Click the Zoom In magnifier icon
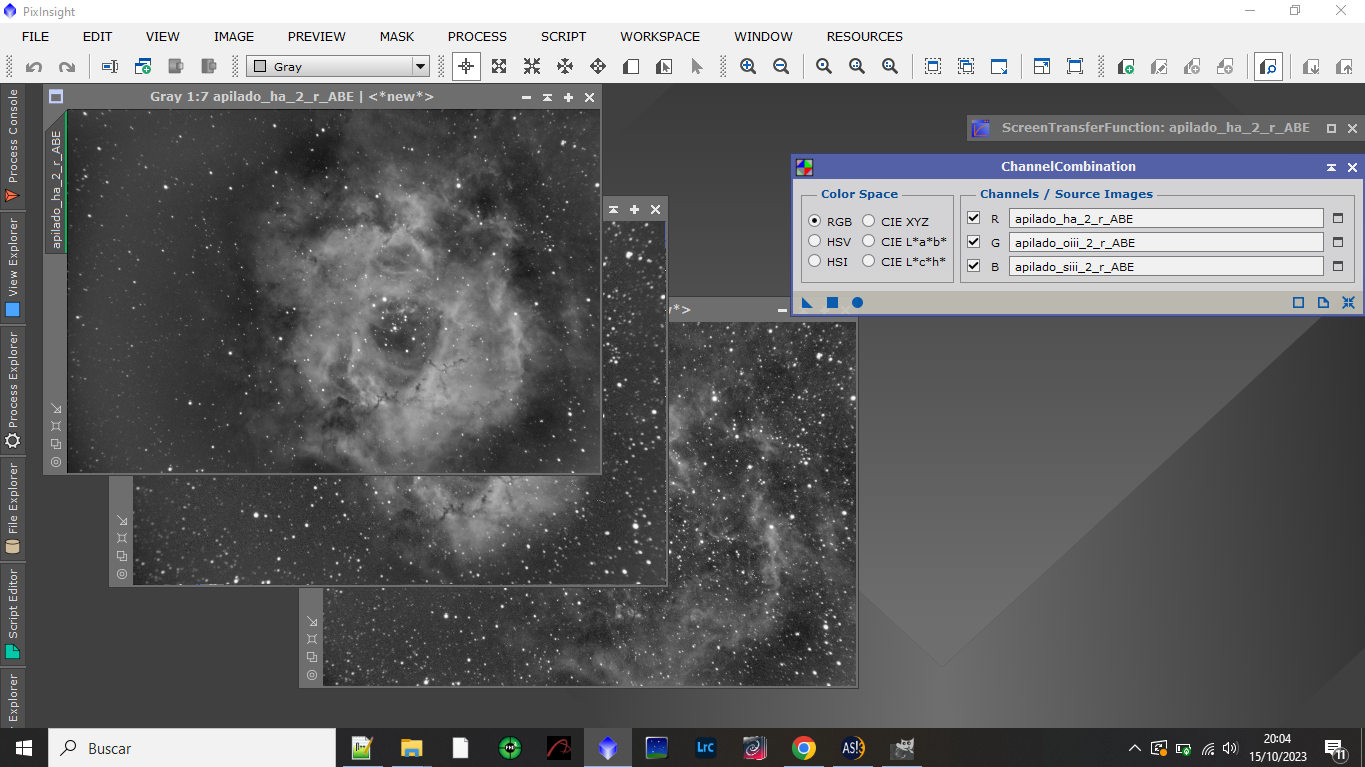This screenshot has height=767, width=1365. coord(748,67)
